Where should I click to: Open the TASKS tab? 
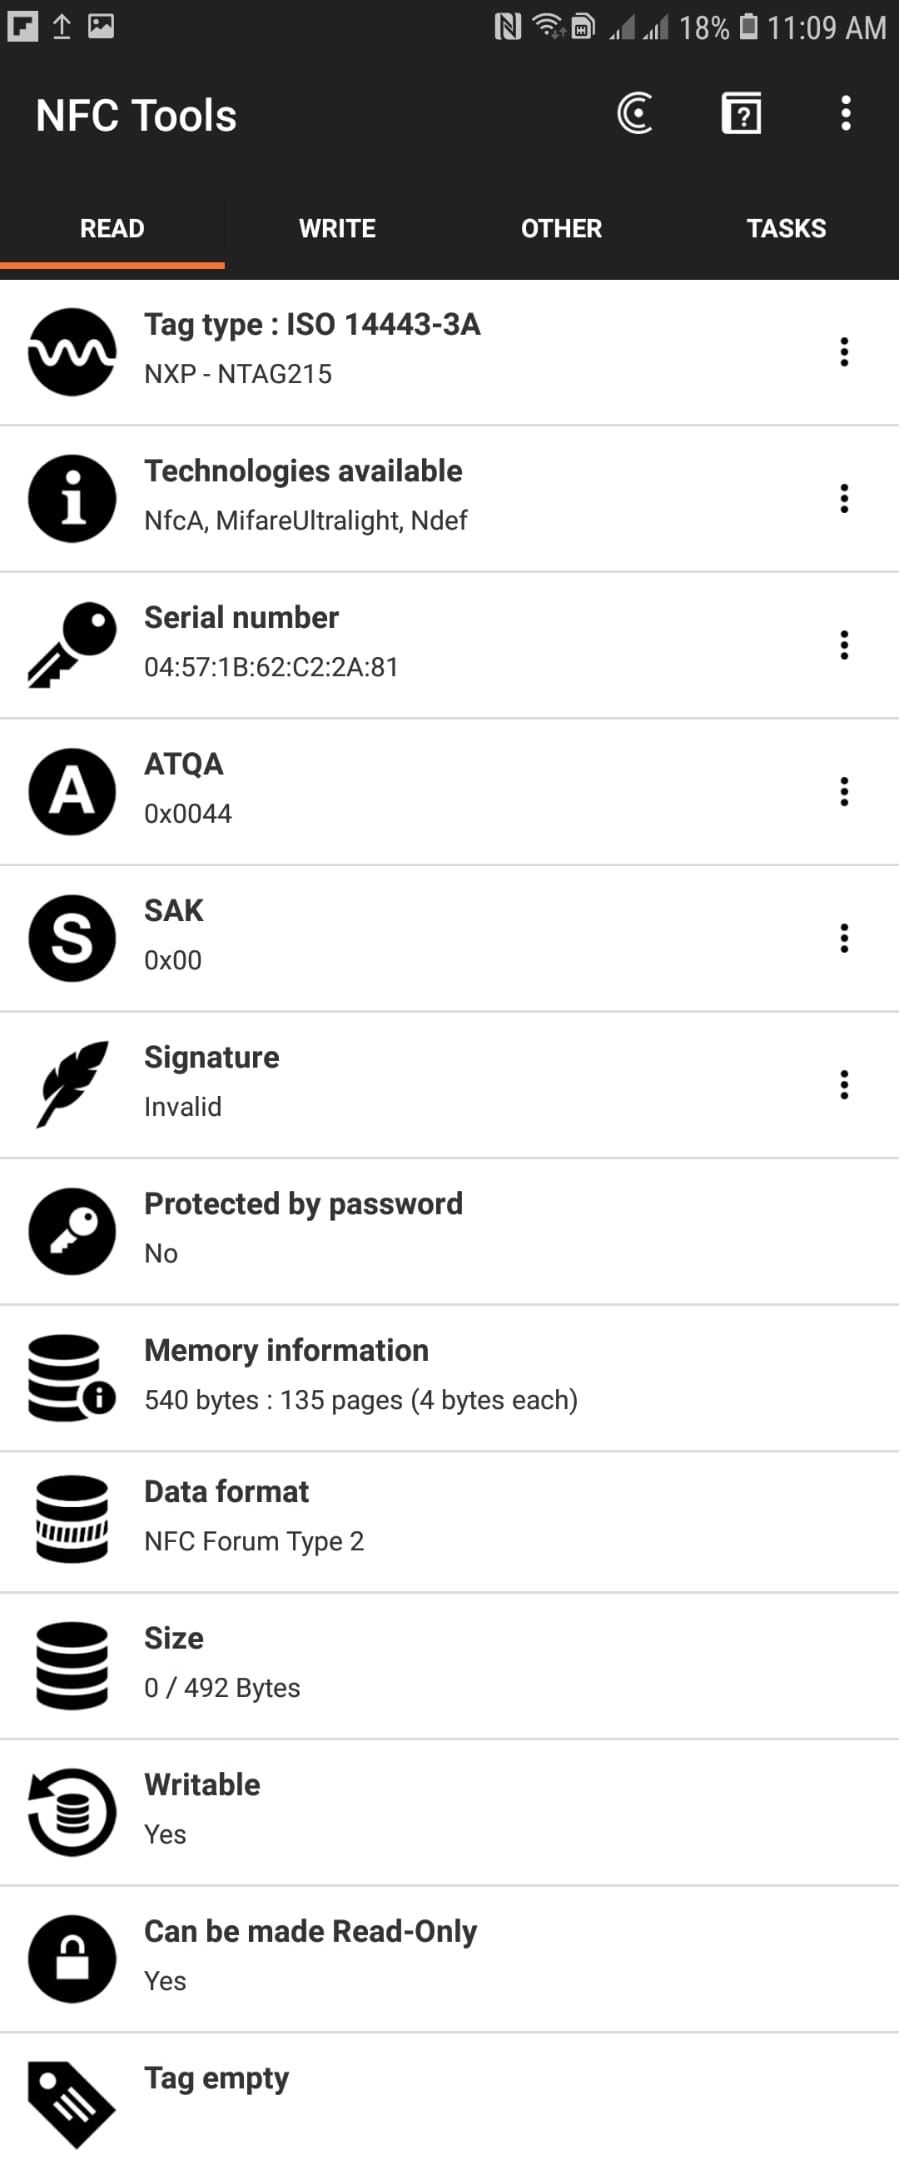point(786,229)
